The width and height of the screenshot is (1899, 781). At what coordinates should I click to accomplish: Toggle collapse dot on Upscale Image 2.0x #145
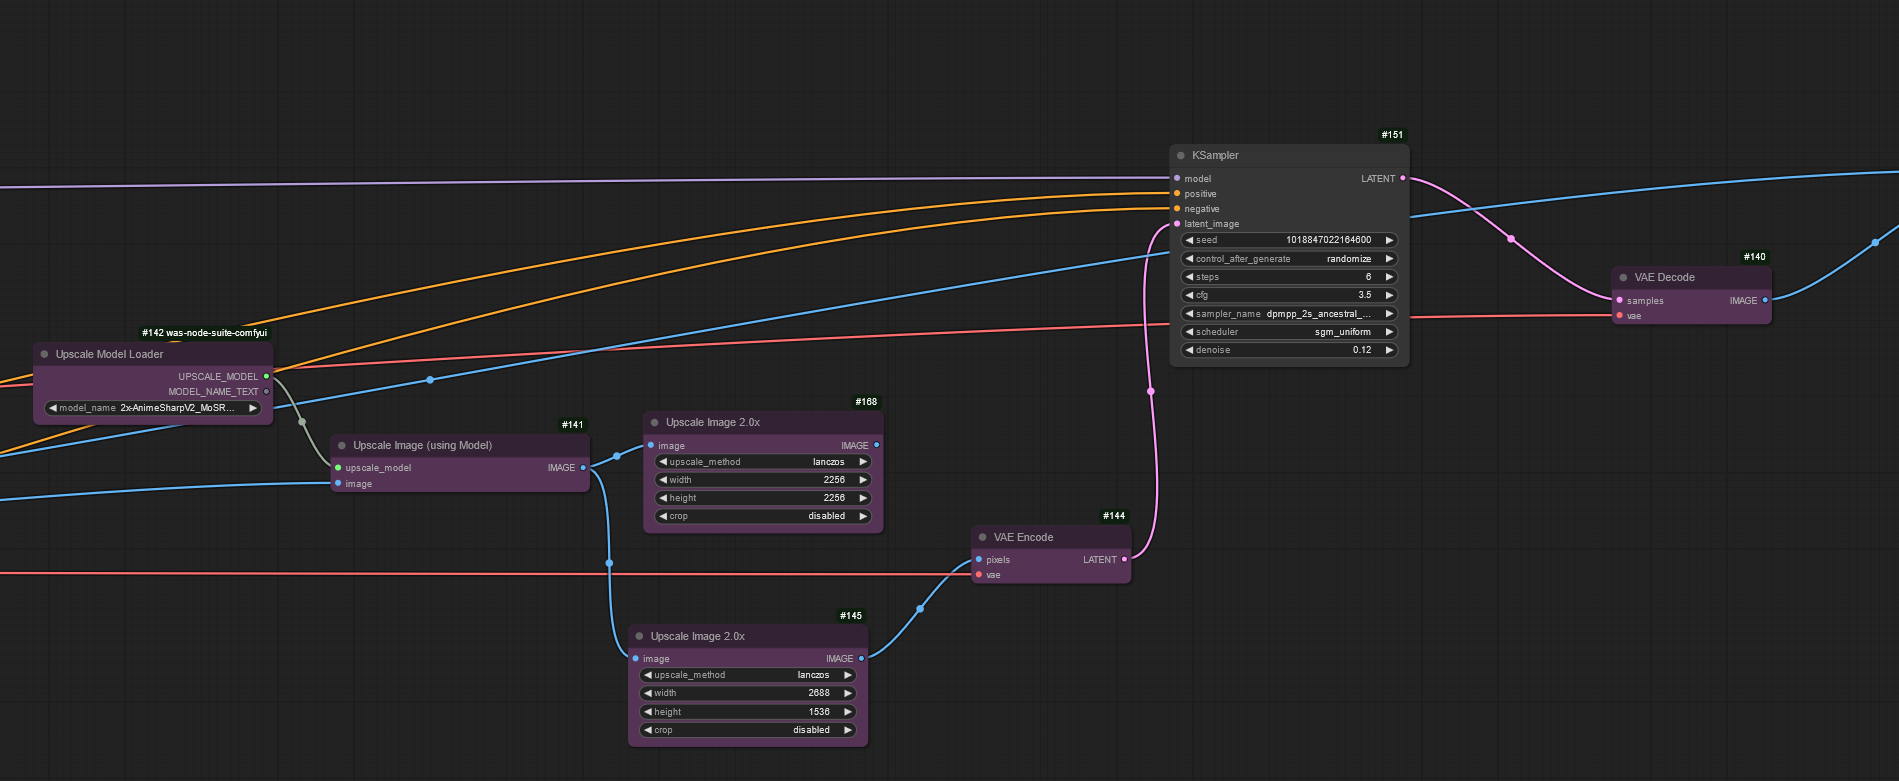pyautogui.click(x=639, y=636)
